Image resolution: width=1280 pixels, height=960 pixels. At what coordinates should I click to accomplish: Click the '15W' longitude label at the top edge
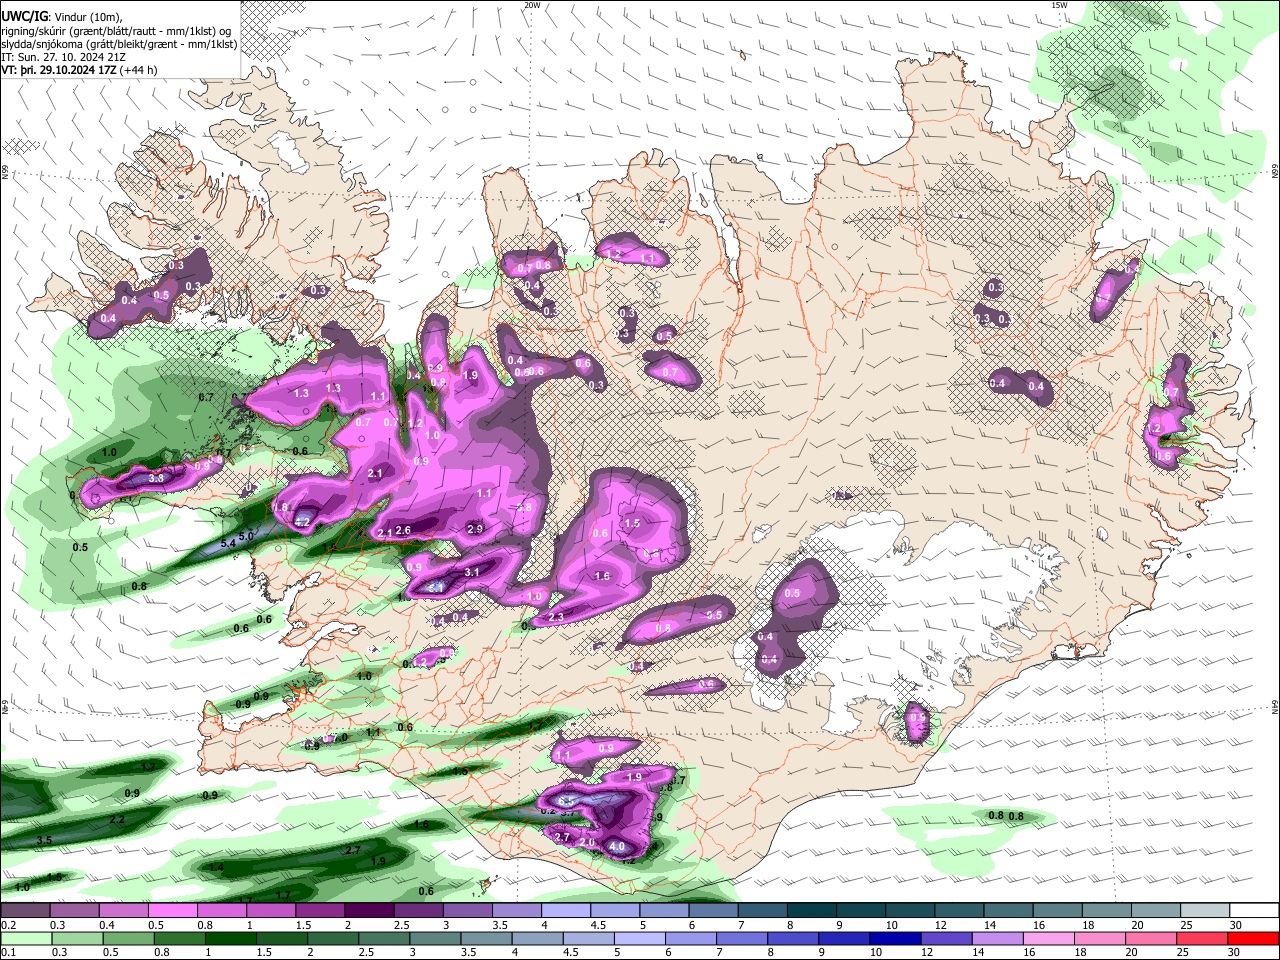pyautogui.click(x=1059, y=5)
